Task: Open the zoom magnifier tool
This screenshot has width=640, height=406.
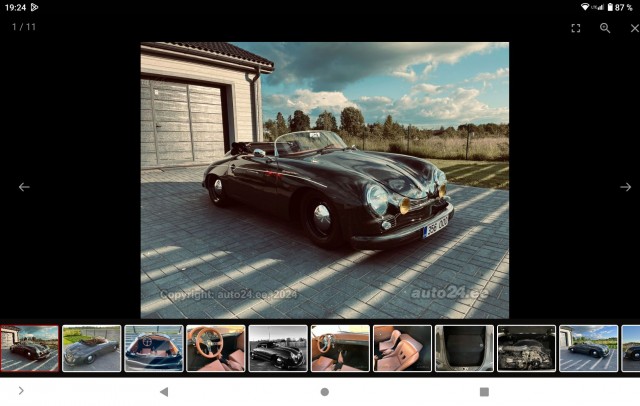Action: 605,28
